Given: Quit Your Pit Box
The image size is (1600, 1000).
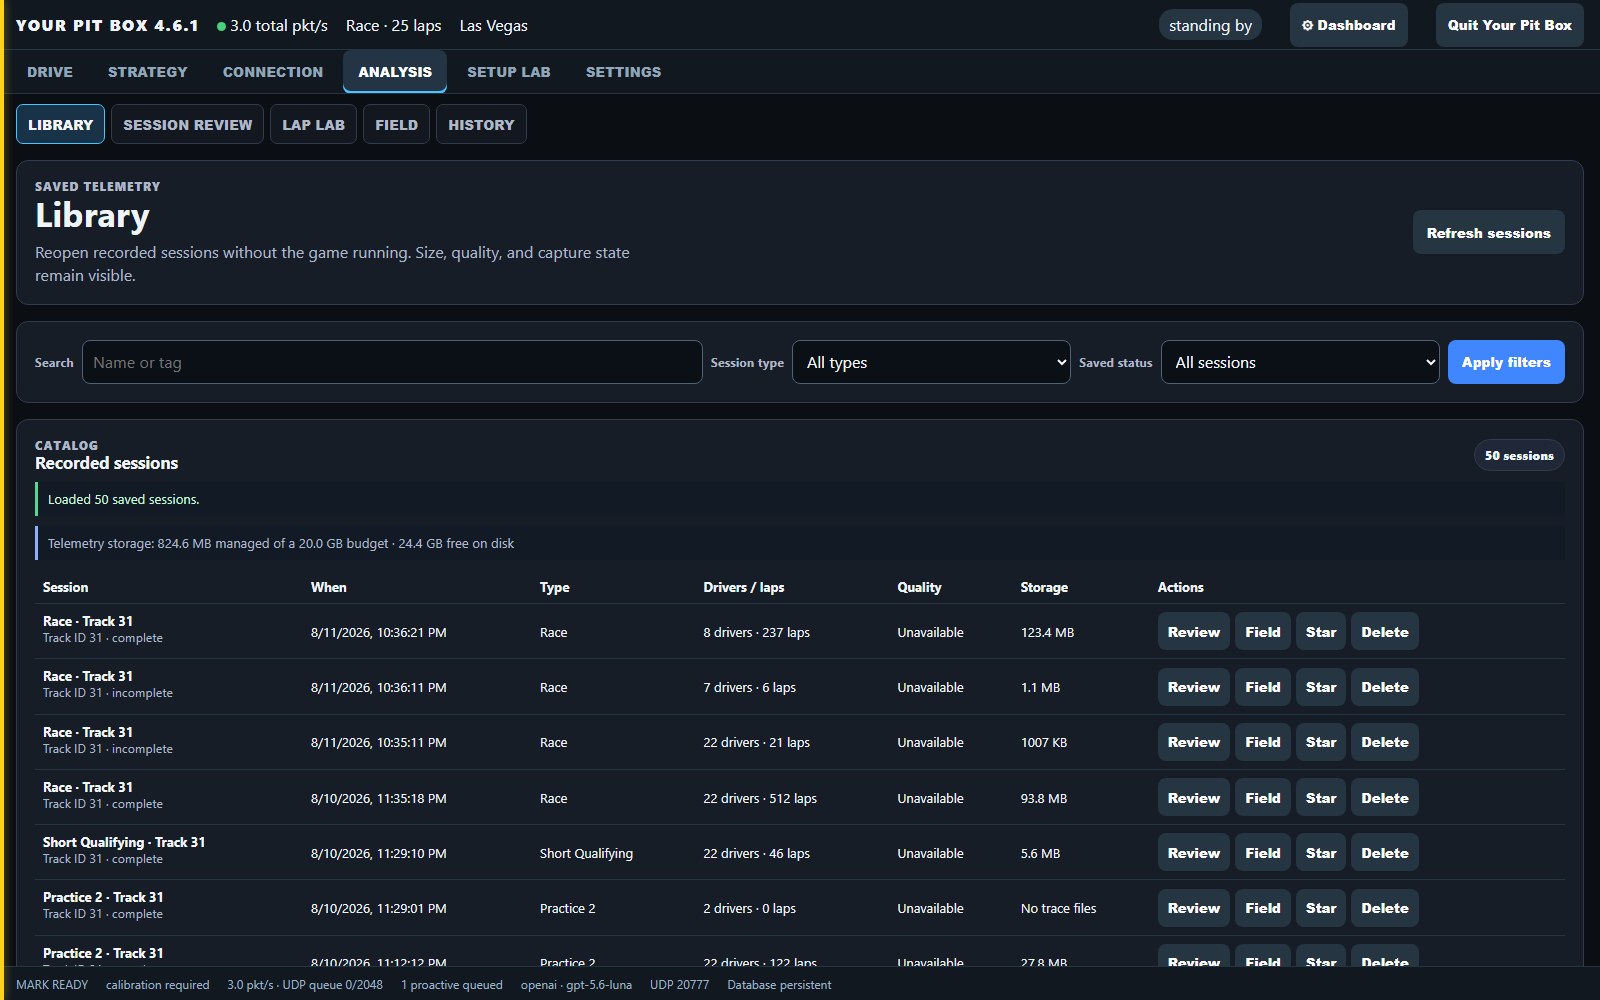Looking at the screenshot, I should [x=1509, y=25].
